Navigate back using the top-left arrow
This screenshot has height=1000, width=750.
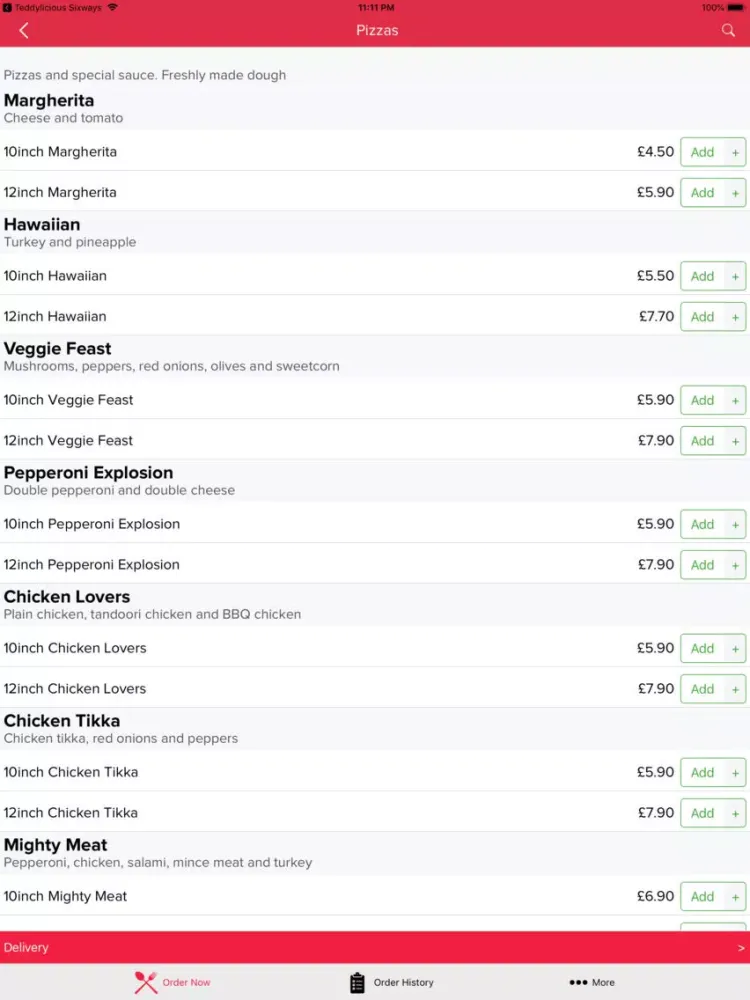click(x=22, y=29)
